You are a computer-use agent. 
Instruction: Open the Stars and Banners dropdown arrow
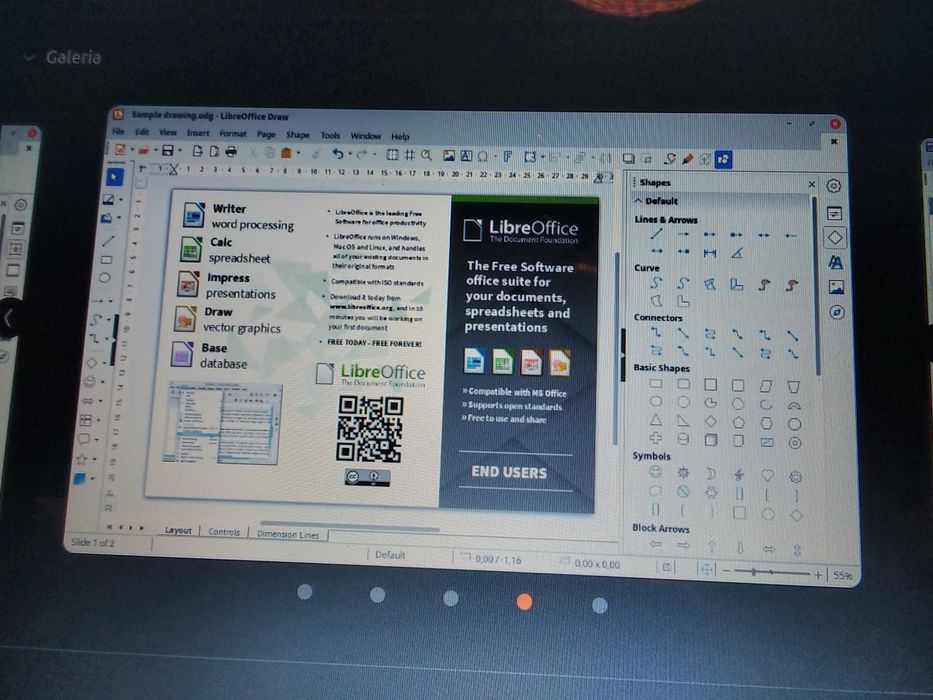tap(93, 460)
